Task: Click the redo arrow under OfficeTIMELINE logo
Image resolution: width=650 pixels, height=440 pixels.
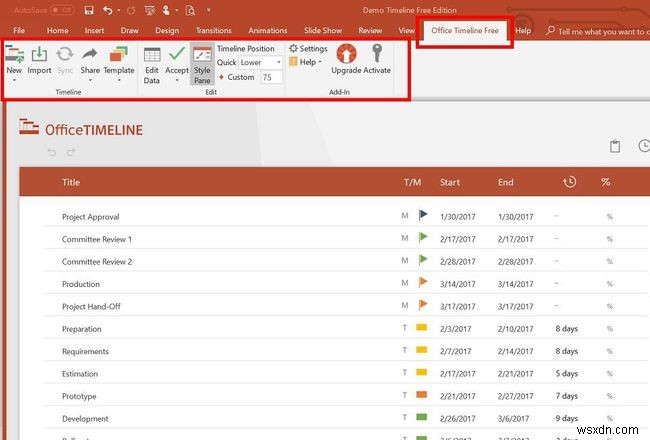Action: (71, 152)
